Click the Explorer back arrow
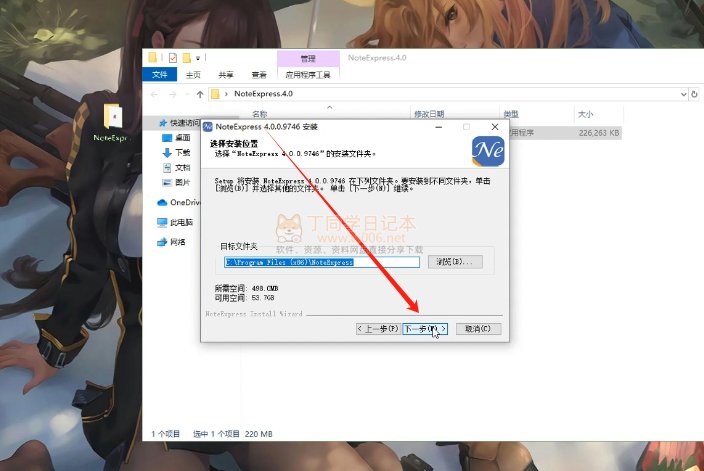The width and height of the screenshot is (704, 471). click(154, 94)
